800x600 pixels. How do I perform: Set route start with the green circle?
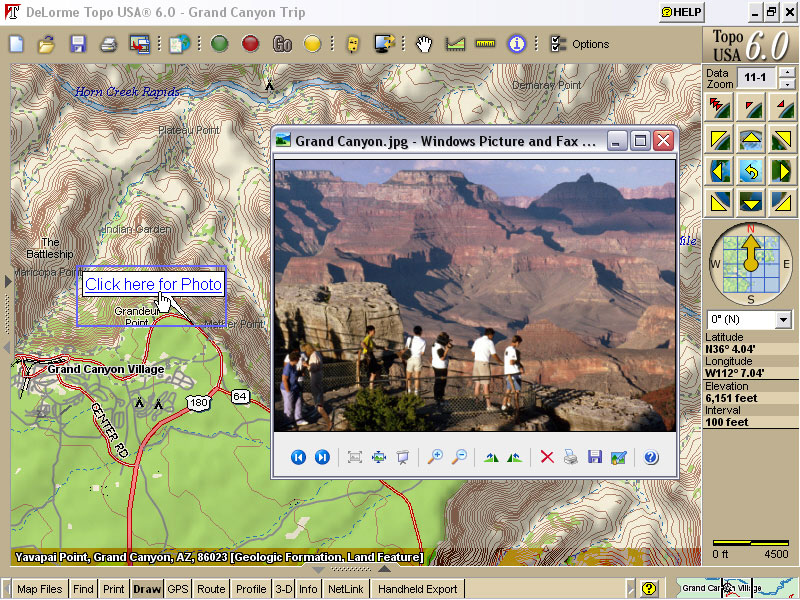[x=219, y=44]
